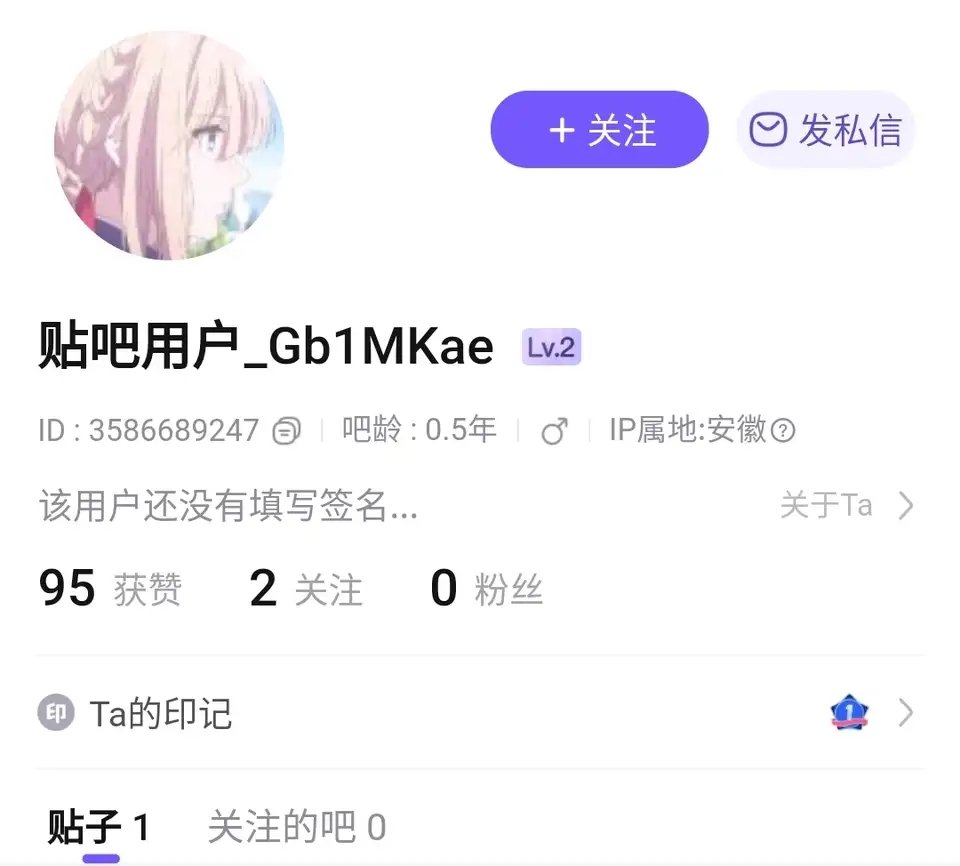Copy the user ID with the copy icon

click(x=287, y=430)
